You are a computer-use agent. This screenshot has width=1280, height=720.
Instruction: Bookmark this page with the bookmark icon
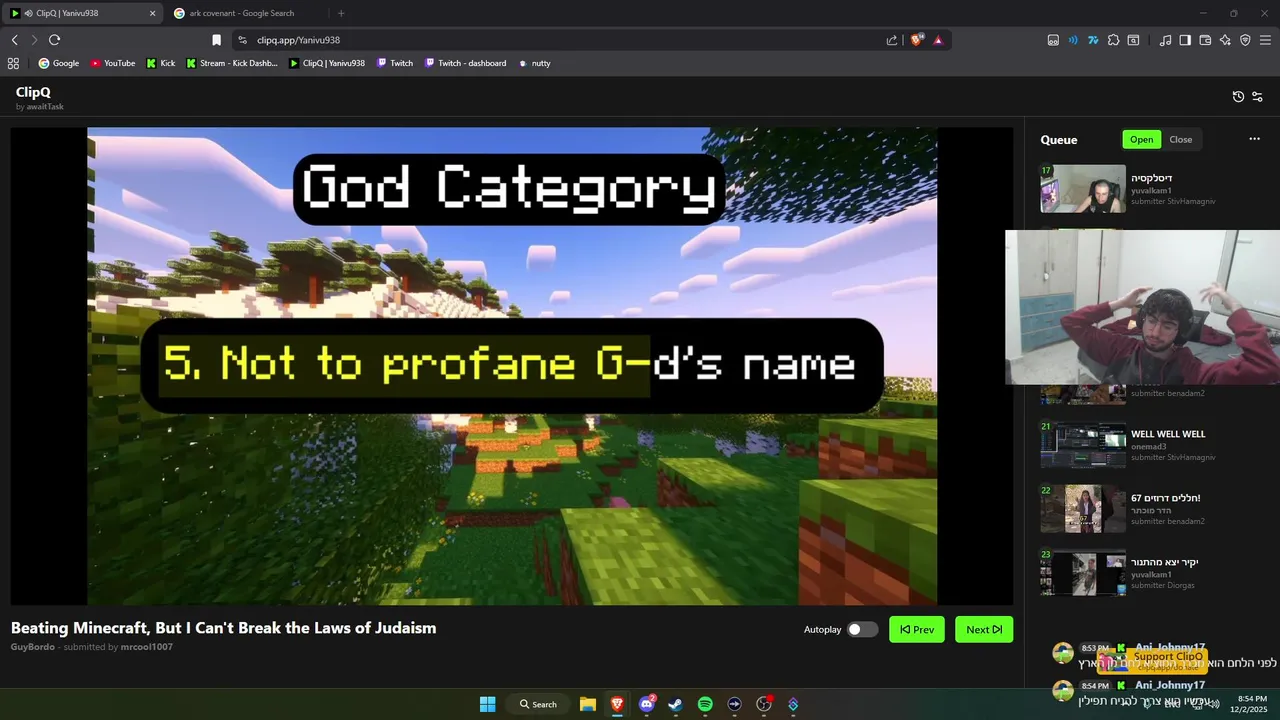[x=216, y=40]
